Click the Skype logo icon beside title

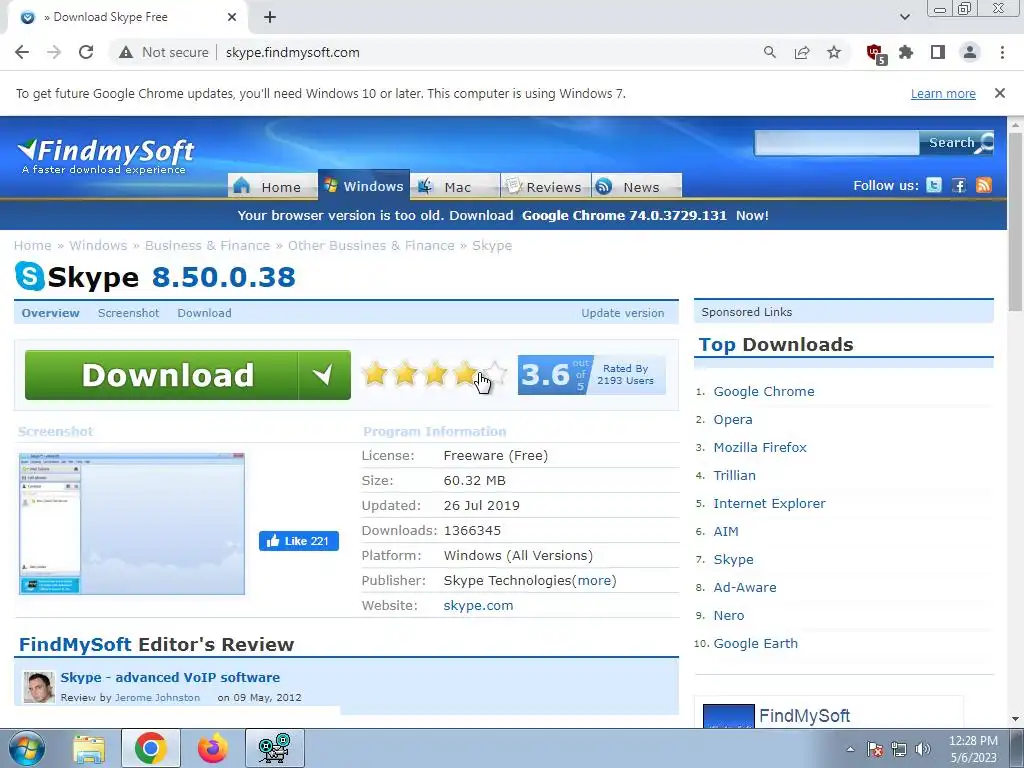pos(30,276)
